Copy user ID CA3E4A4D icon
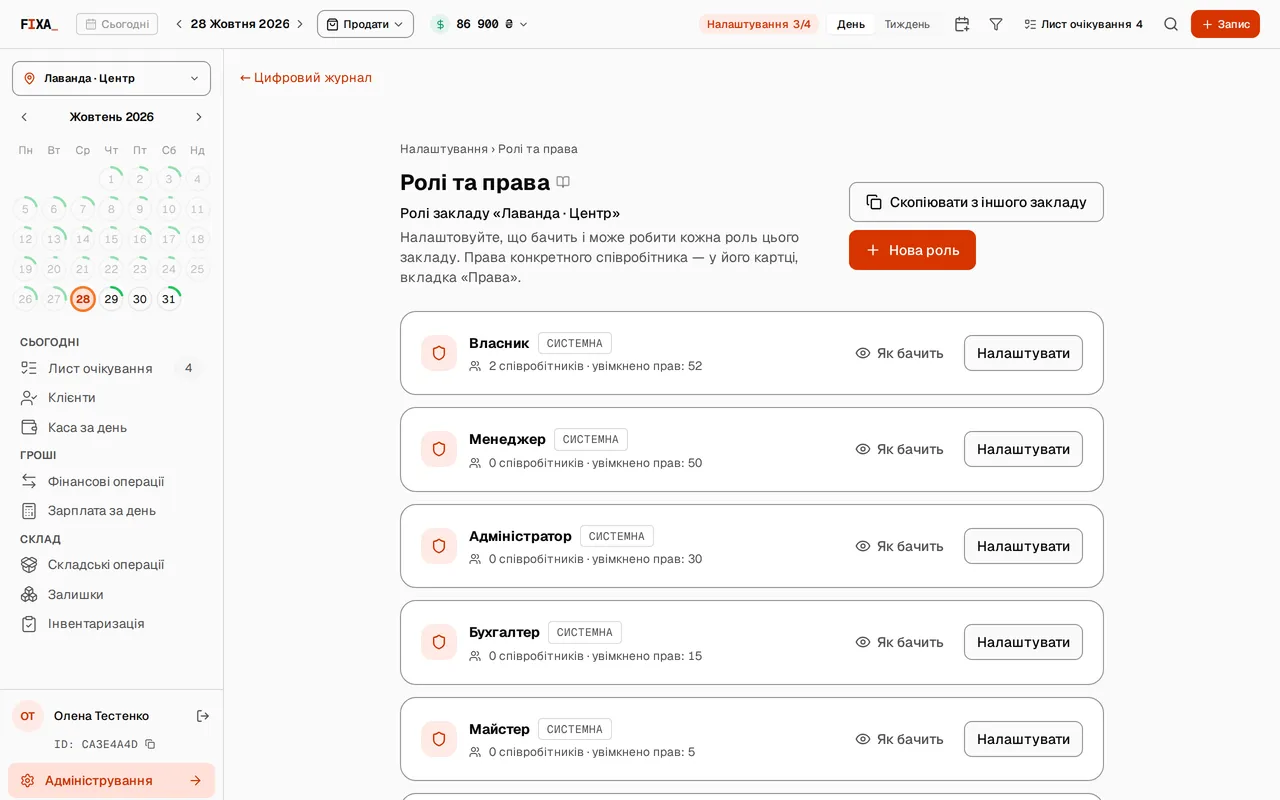The image size is (1280, 800). (150, 744)
